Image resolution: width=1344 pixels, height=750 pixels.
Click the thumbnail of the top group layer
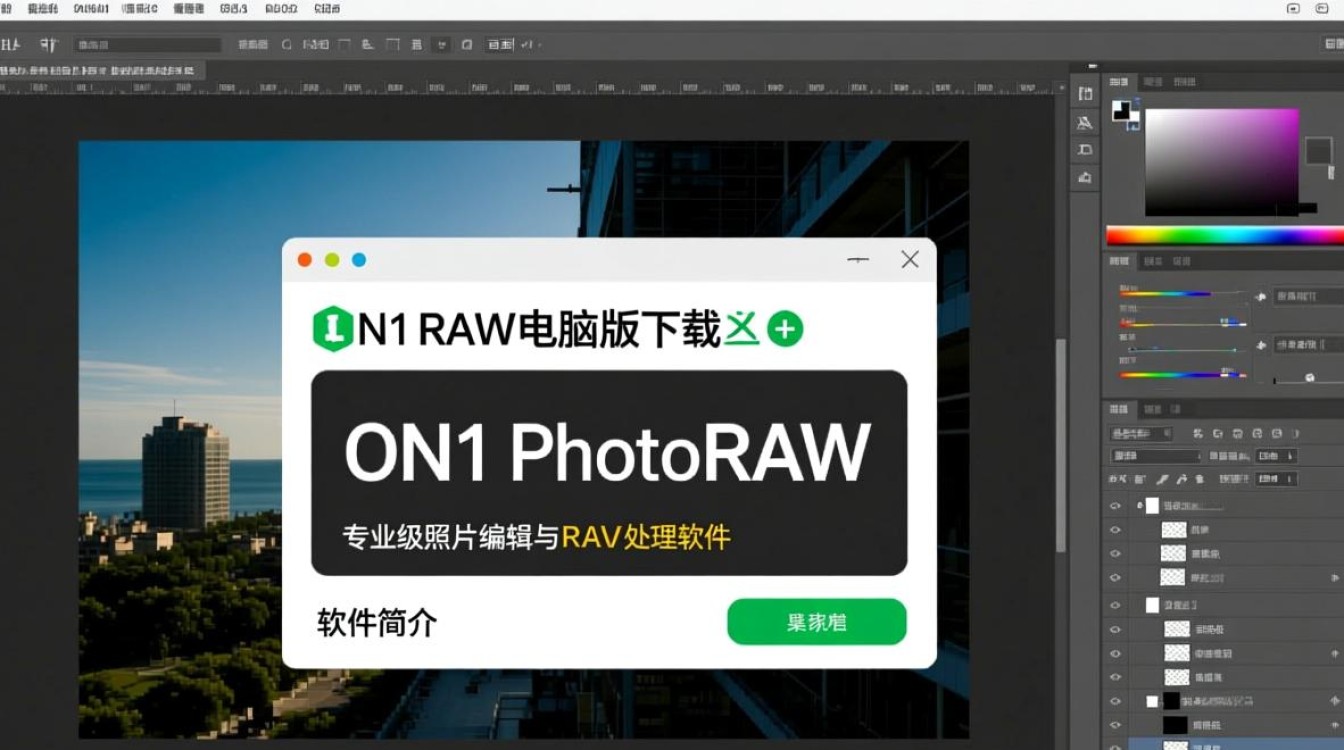(1152, 505)
